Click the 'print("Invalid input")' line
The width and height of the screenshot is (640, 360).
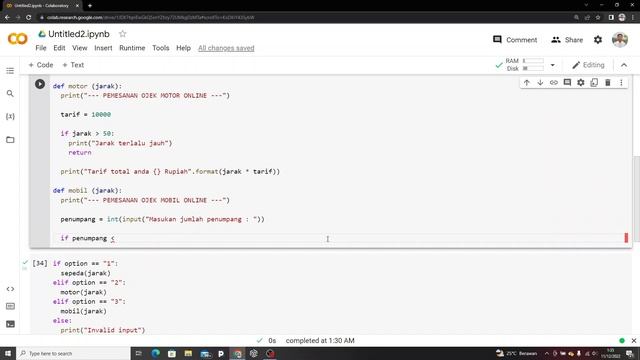tap(103, 330)
